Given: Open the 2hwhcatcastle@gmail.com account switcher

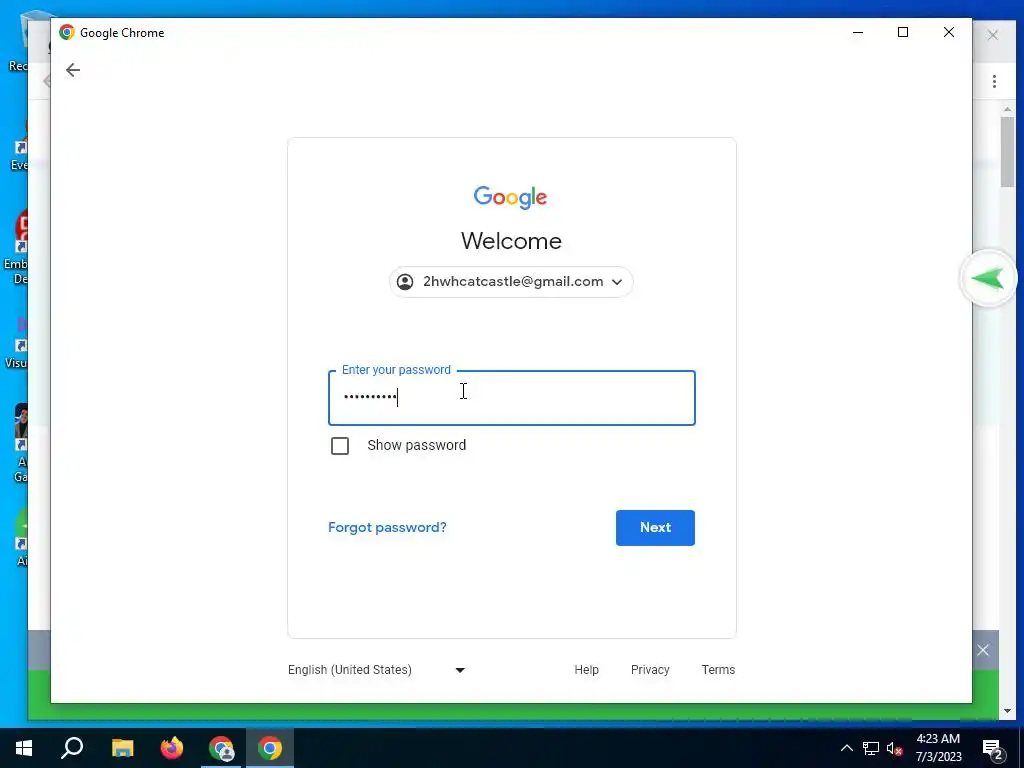Looking at the screenshot, I should pos(511,281).
